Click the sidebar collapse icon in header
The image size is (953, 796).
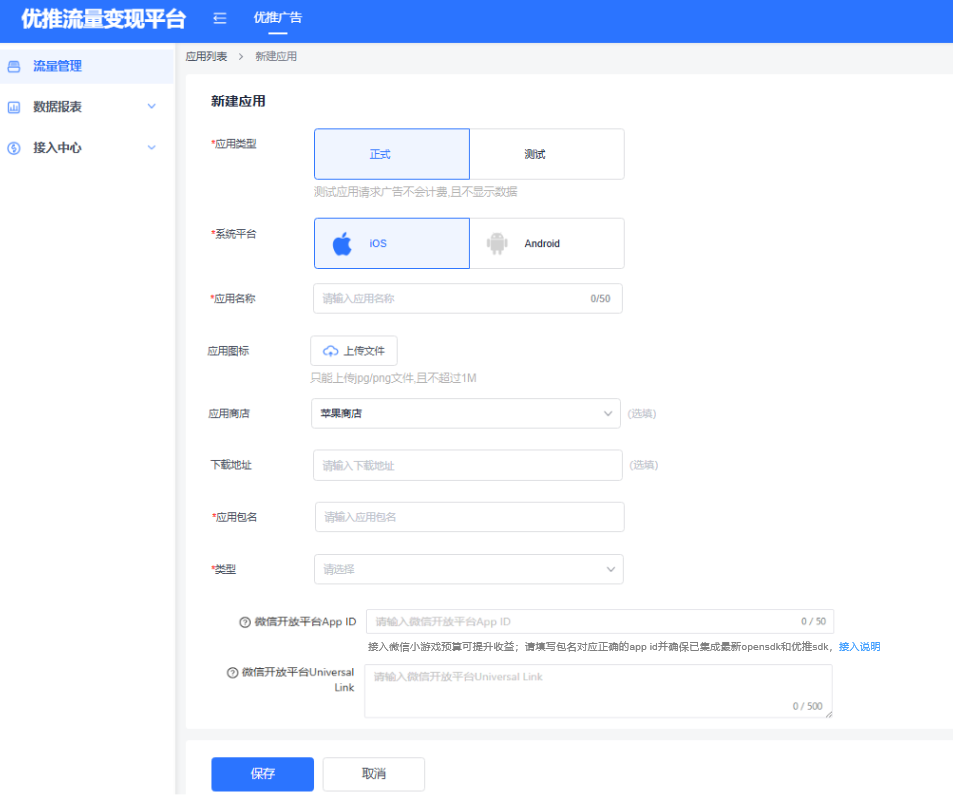[220, 18]
